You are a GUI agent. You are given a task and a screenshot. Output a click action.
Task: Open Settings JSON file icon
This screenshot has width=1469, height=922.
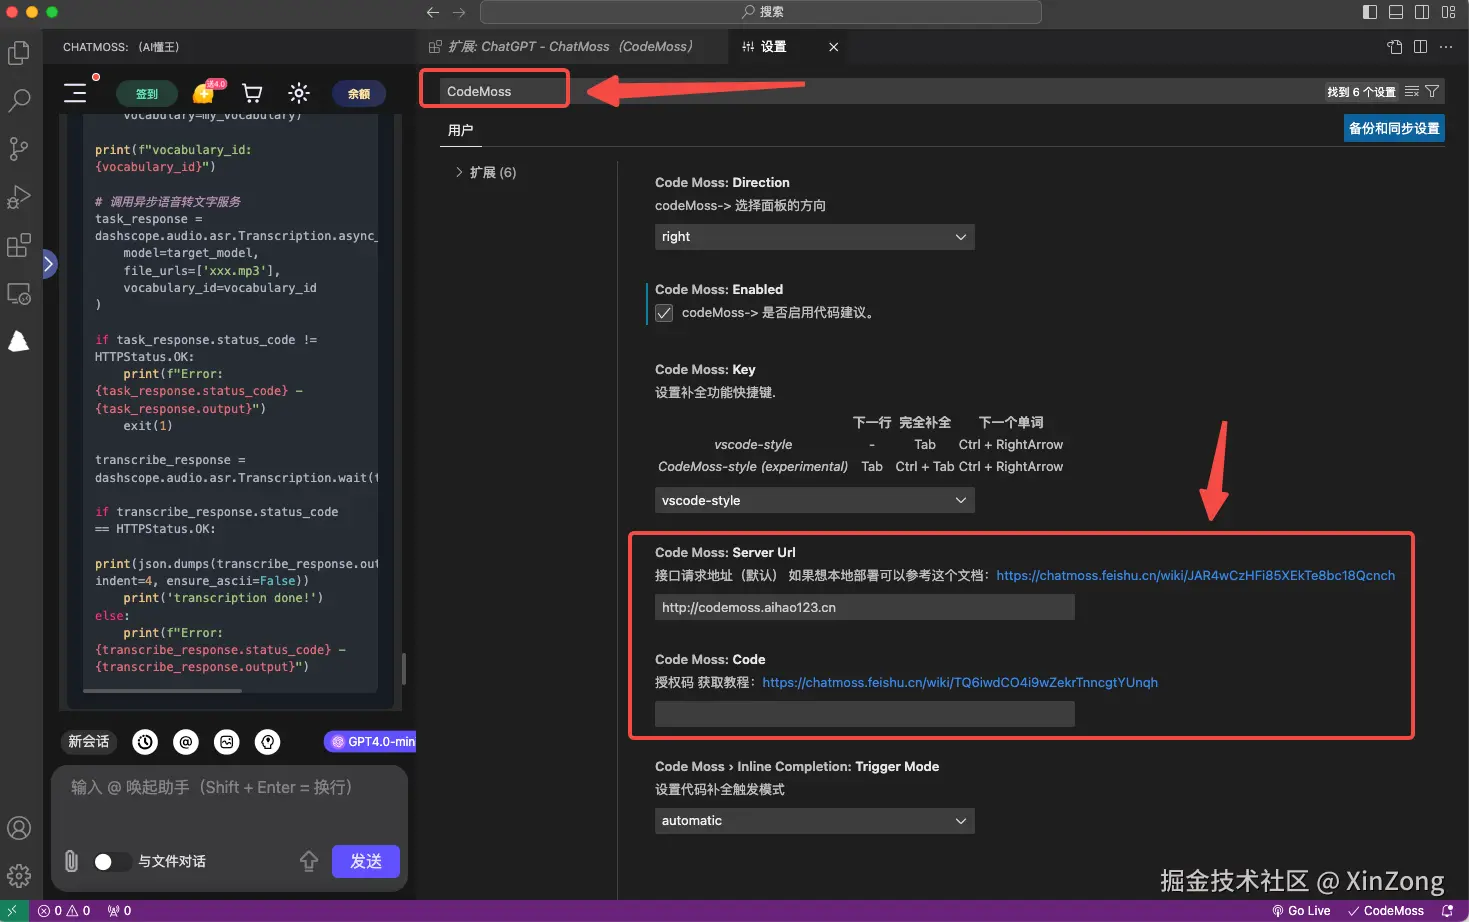1395,47
